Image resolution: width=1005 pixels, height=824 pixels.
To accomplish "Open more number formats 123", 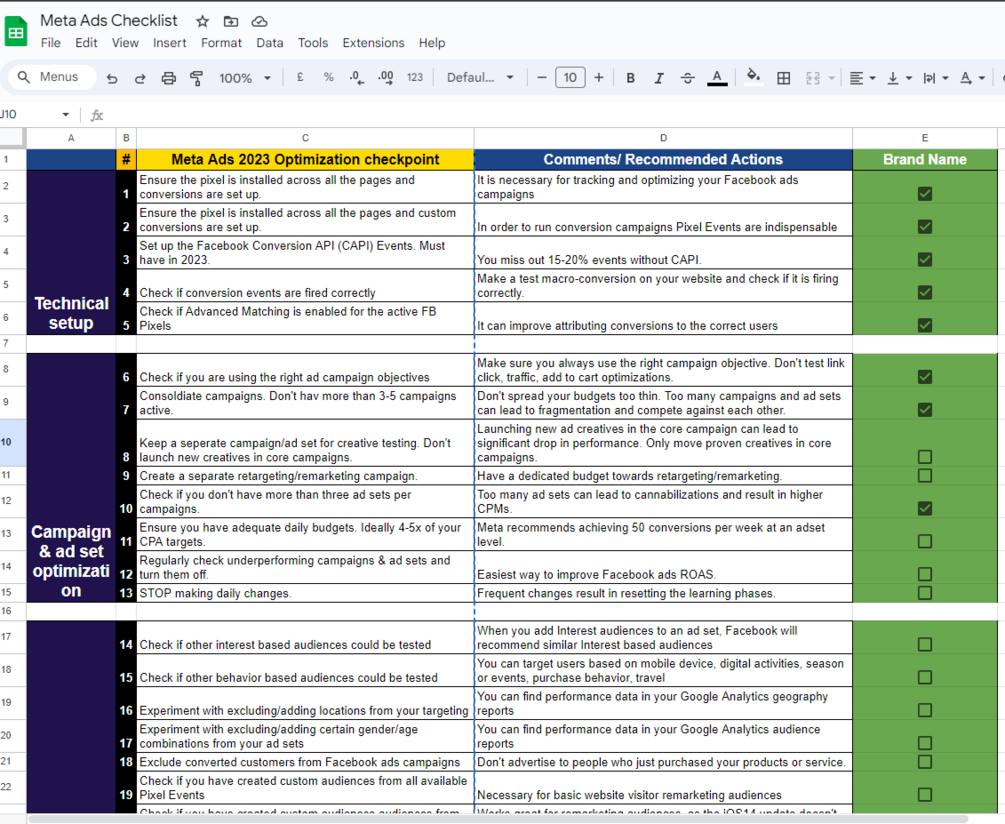I will (415, 78).
